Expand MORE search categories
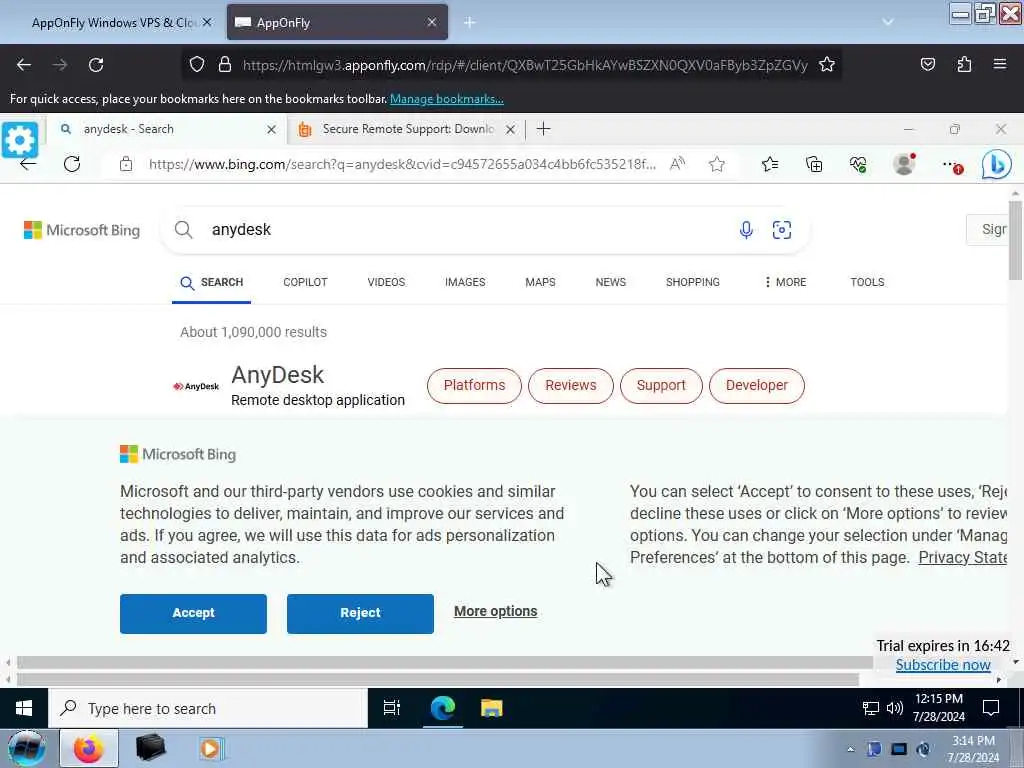 (784, 282)
